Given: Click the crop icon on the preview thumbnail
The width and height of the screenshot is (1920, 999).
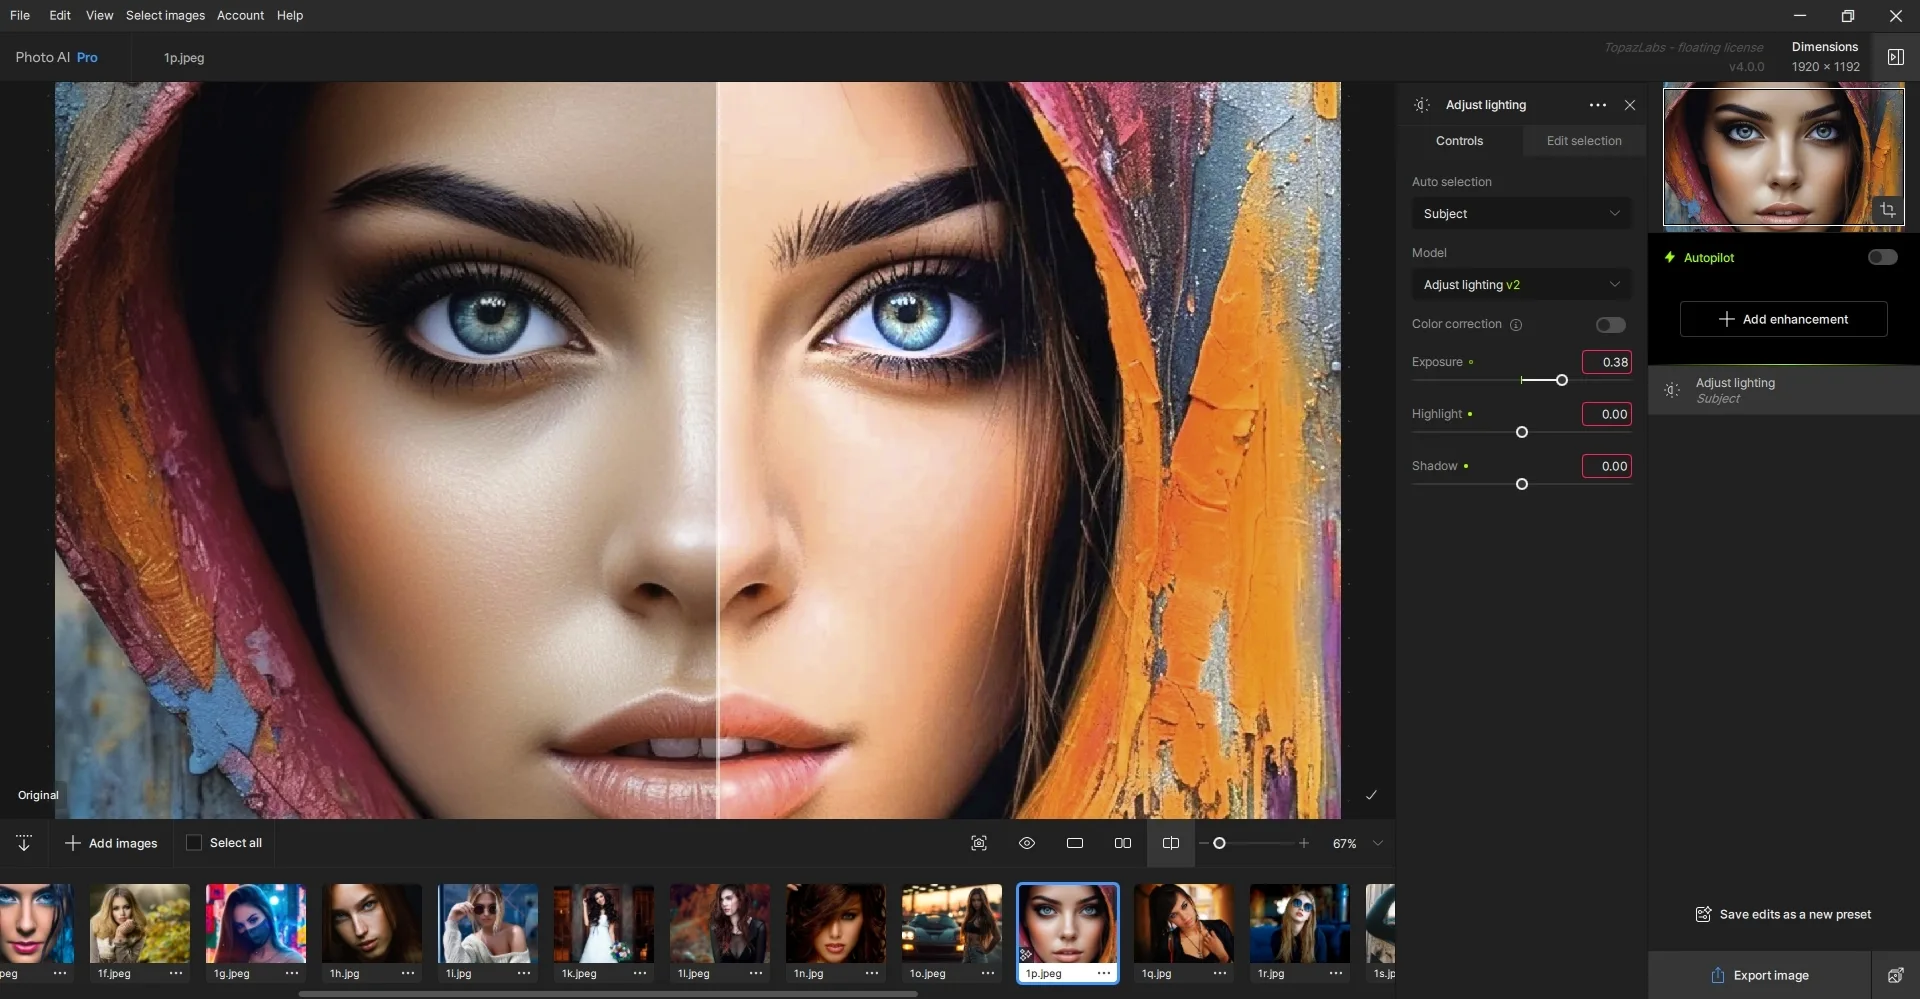Looking at the screenshot, I should [1887, 210].
